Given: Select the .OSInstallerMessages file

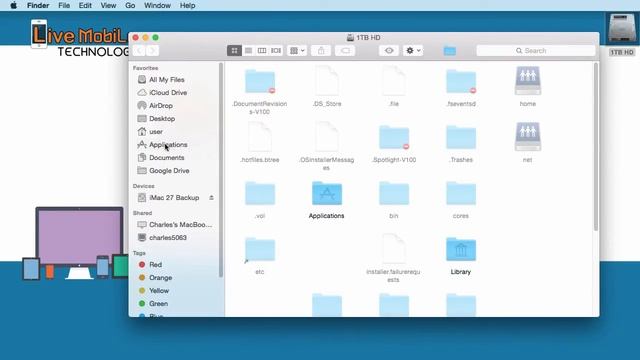Looking at the screenshot, I should [x=327, y=138].
